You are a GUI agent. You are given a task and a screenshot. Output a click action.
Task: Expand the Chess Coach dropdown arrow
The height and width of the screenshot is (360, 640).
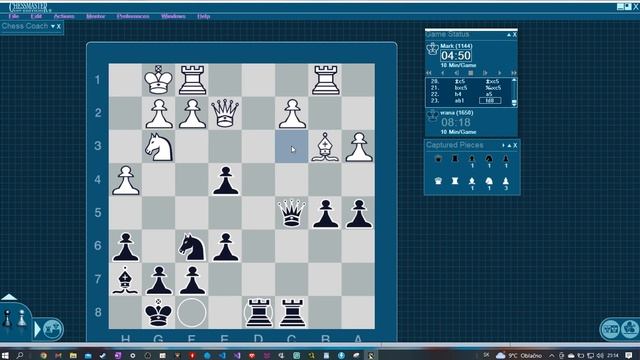53,27
